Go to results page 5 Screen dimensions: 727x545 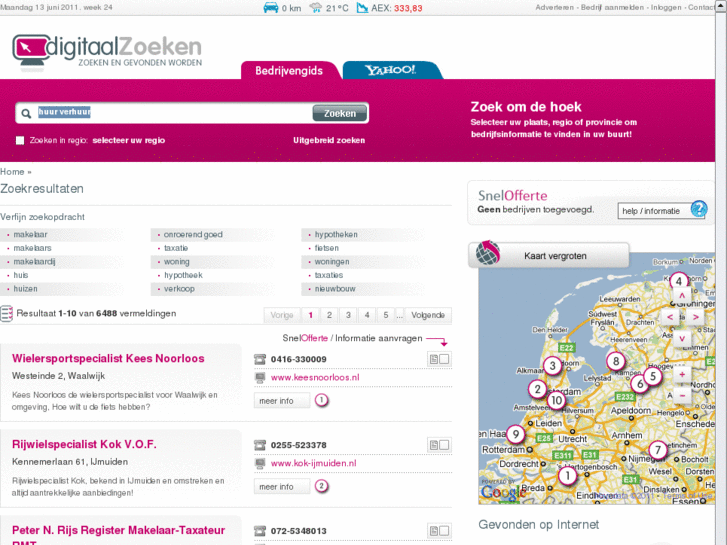(386, 315)
